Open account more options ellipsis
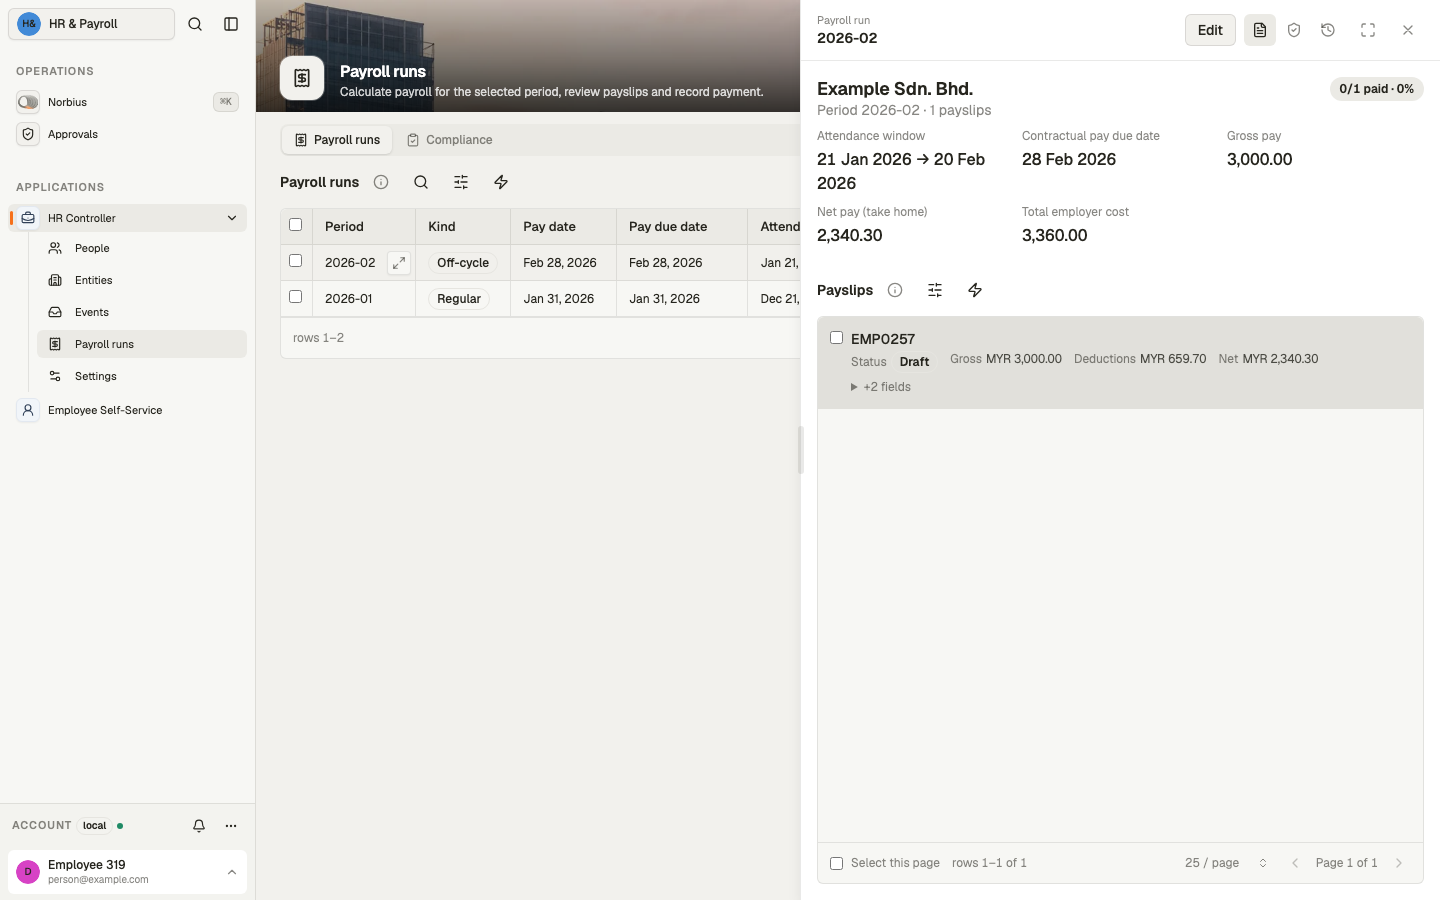This screenshot has height=900, width=1440. [x=231, y=826]
